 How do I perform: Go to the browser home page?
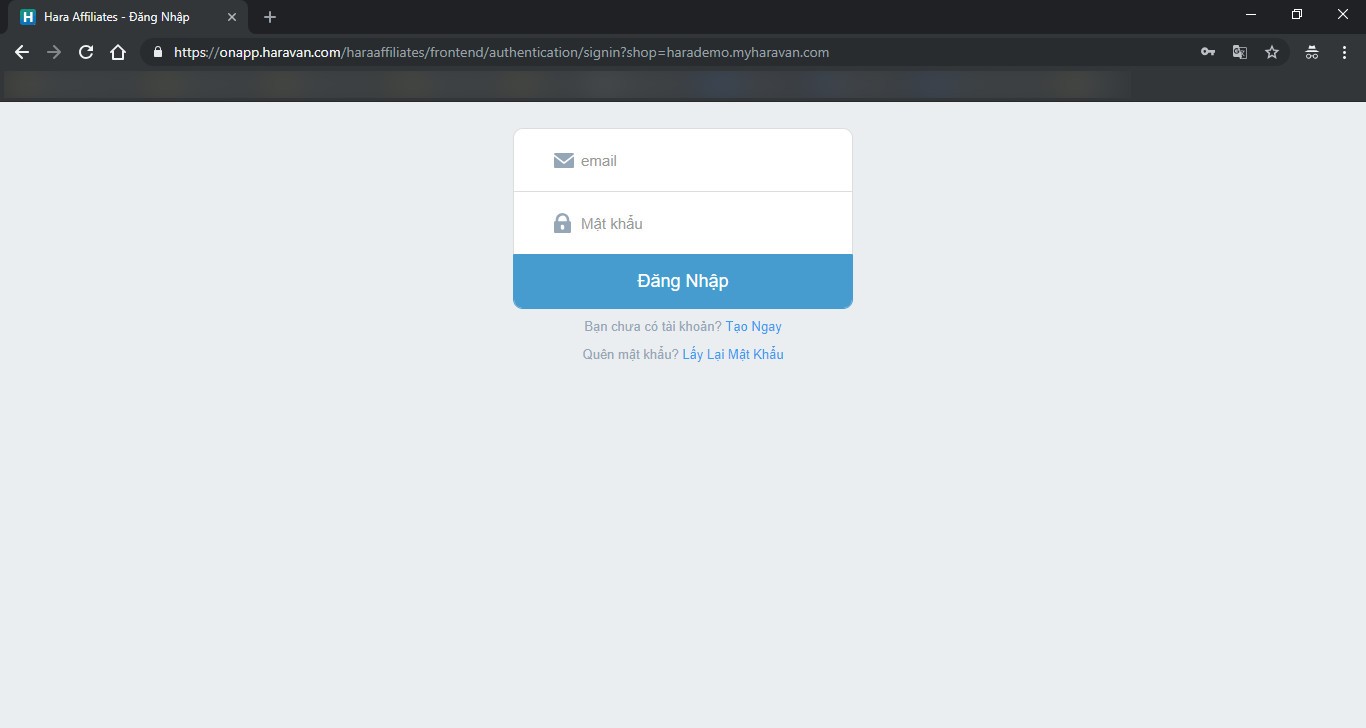tap(118, 52)
